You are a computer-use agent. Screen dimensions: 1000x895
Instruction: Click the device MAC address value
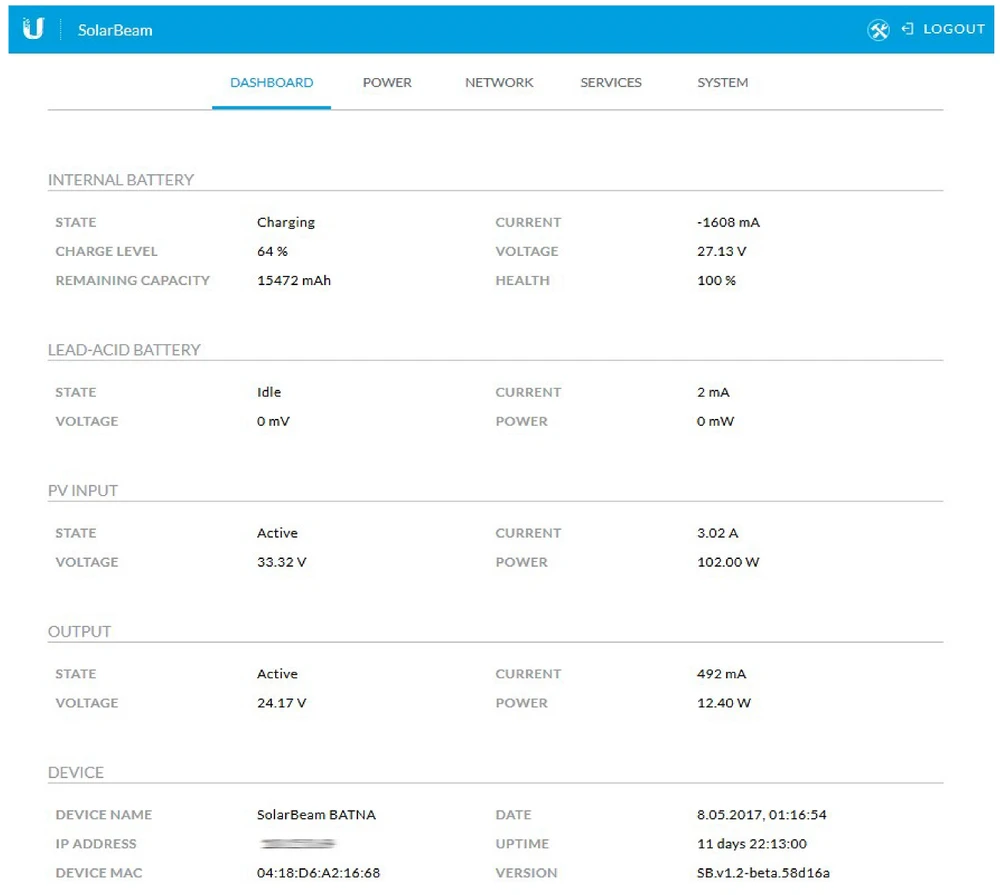click(318, 873)
